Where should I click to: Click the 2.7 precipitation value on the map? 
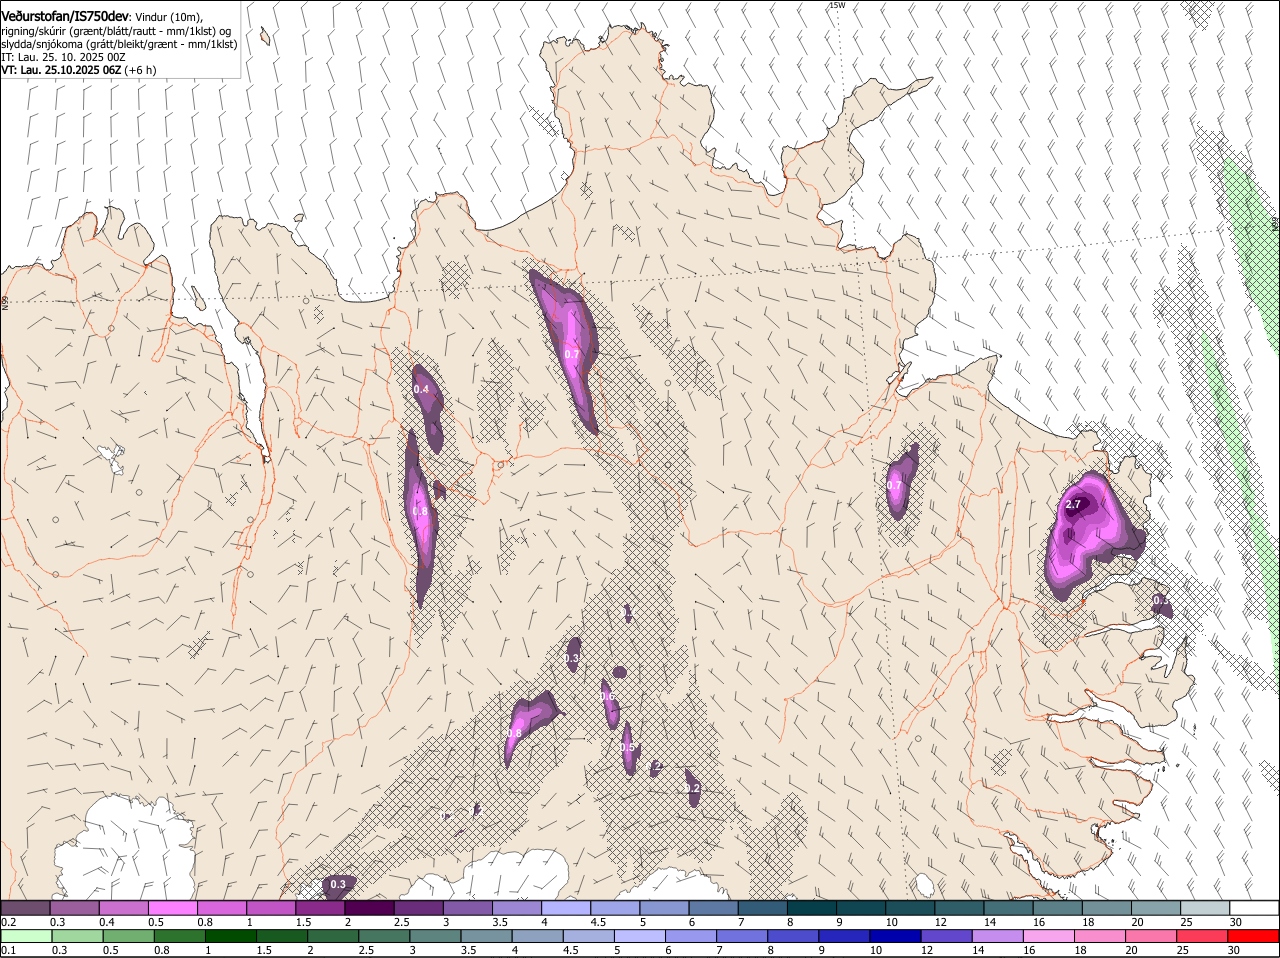1073,504
